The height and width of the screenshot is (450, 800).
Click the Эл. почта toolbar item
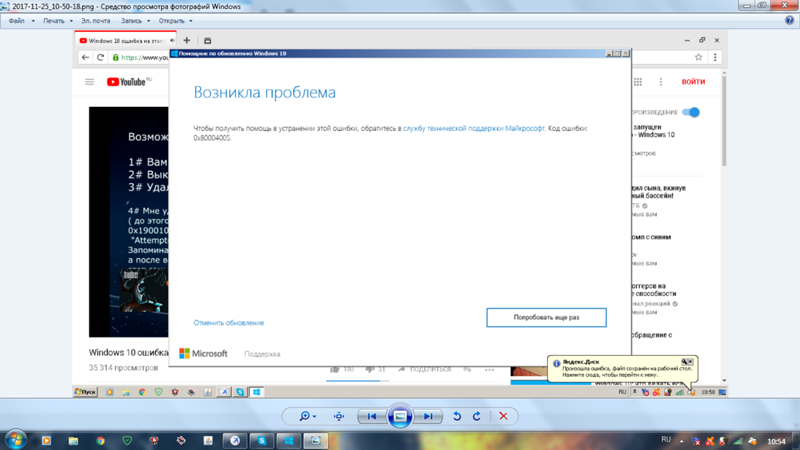click(x=95, y=21)
